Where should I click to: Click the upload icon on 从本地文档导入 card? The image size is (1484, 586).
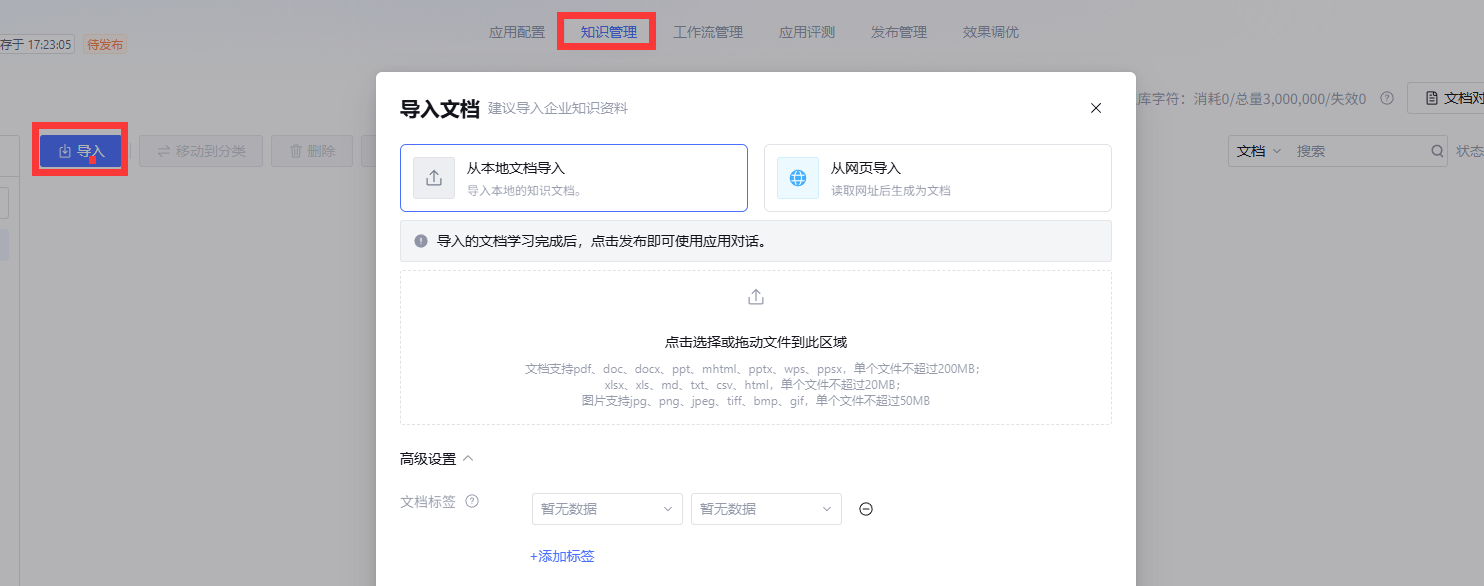(433, 178)
